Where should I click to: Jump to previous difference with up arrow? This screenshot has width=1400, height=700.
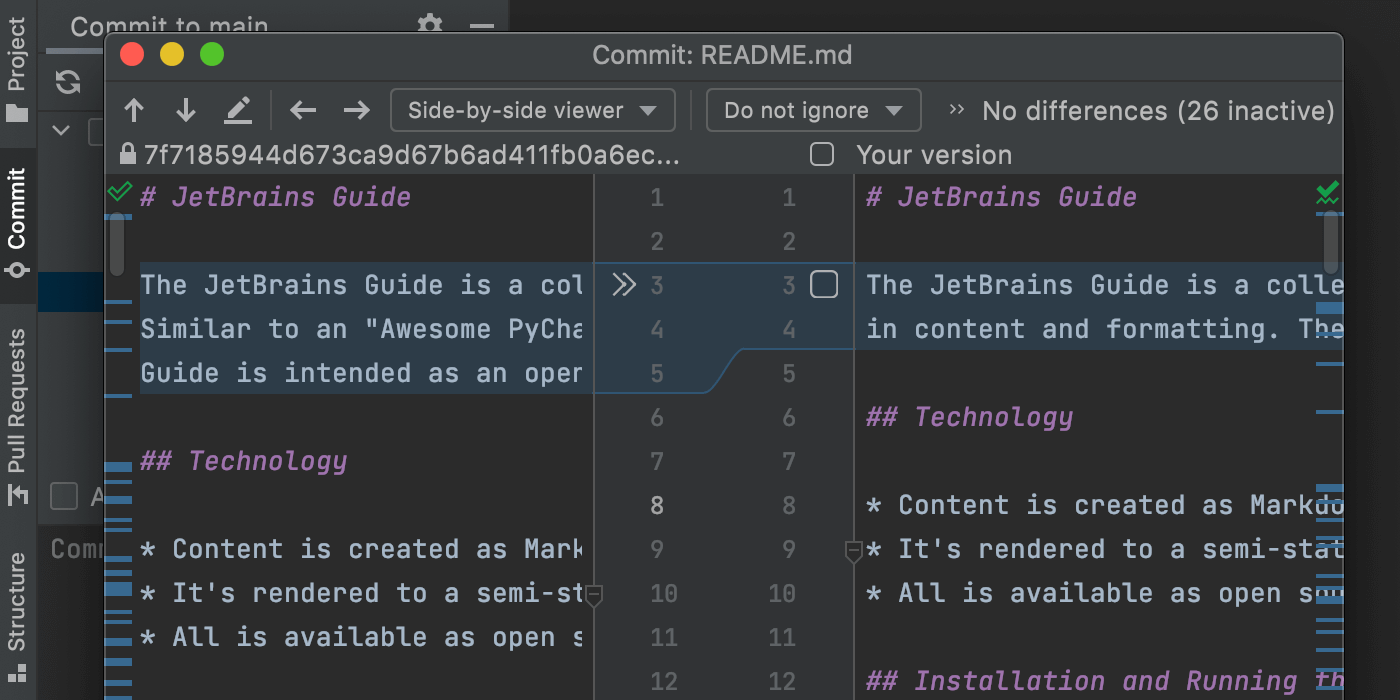(134, 110)
